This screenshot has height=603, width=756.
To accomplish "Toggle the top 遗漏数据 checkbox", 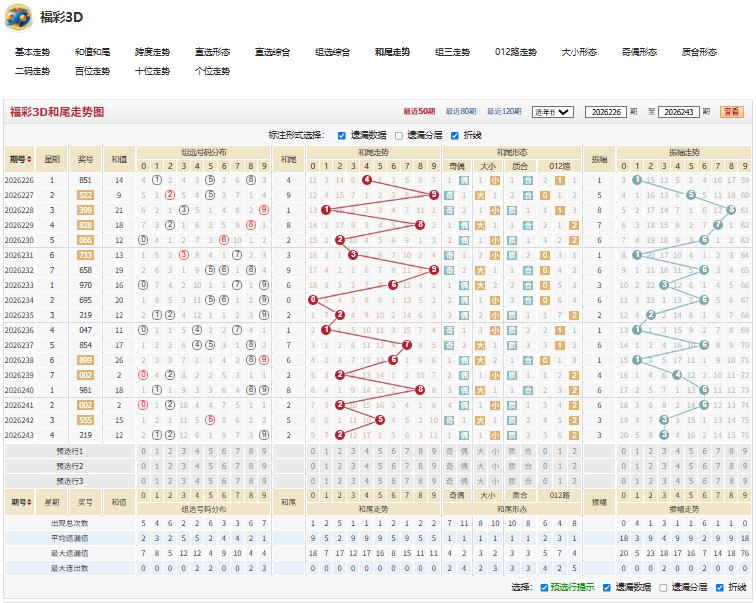I will click(x=342, y=136).
